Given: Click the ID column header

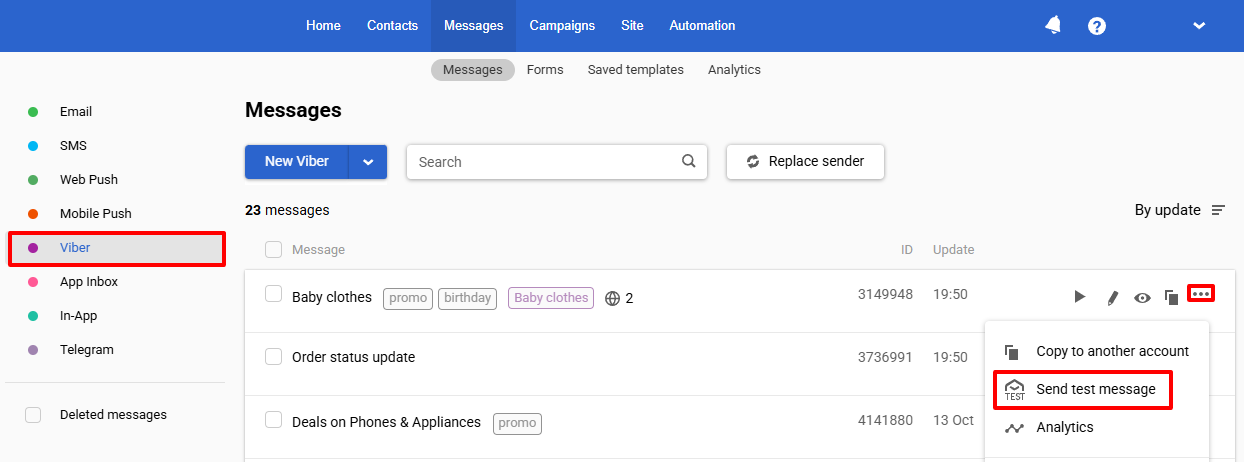Looking at the screenshot, I should (906, 250).
